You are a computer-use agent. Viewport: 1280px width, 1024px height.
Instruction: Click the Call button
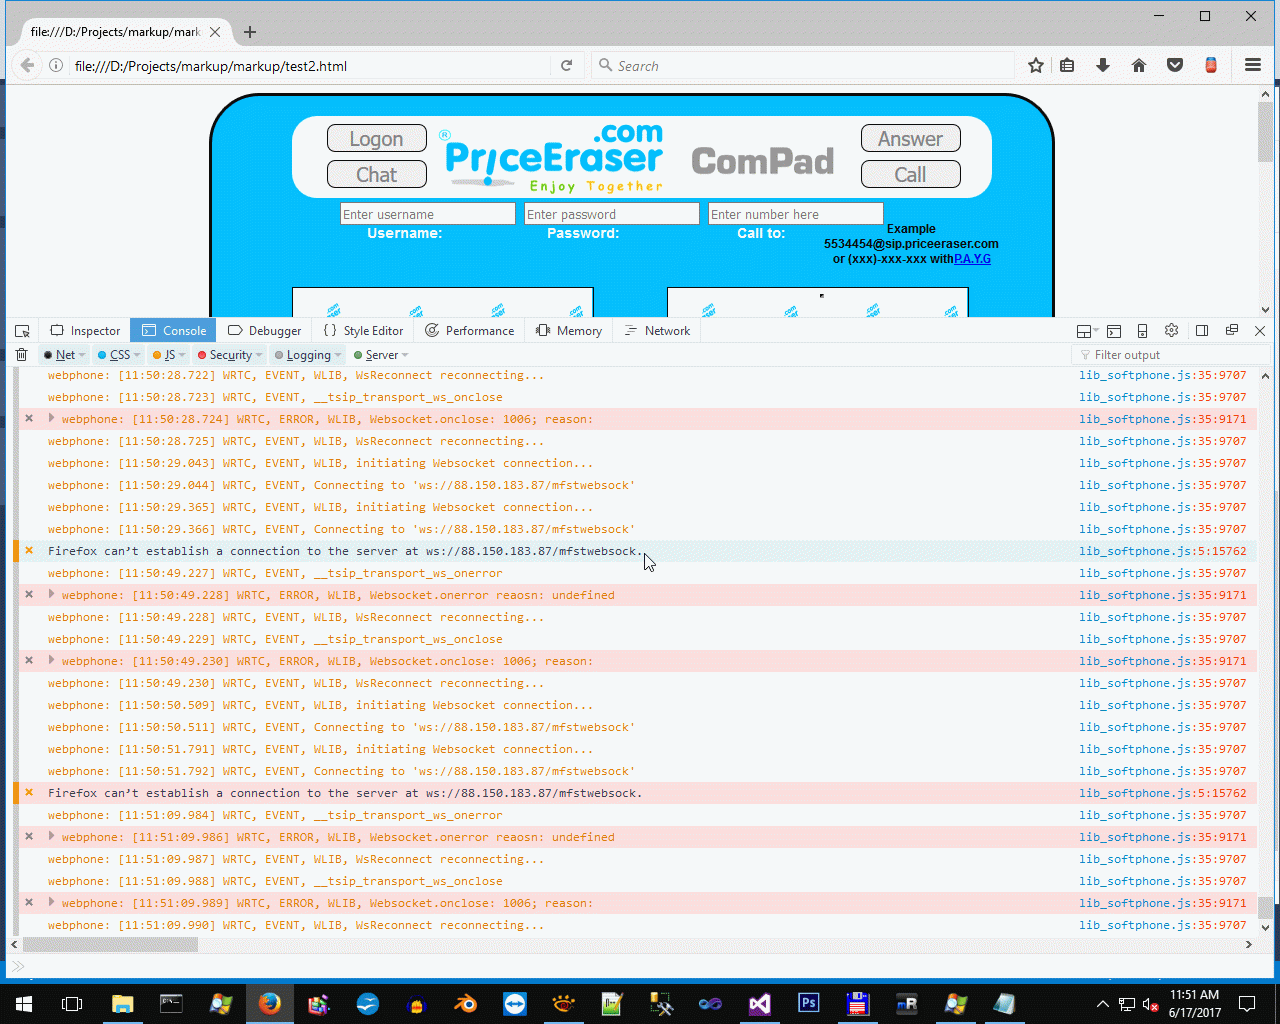[x=911, y=174]
